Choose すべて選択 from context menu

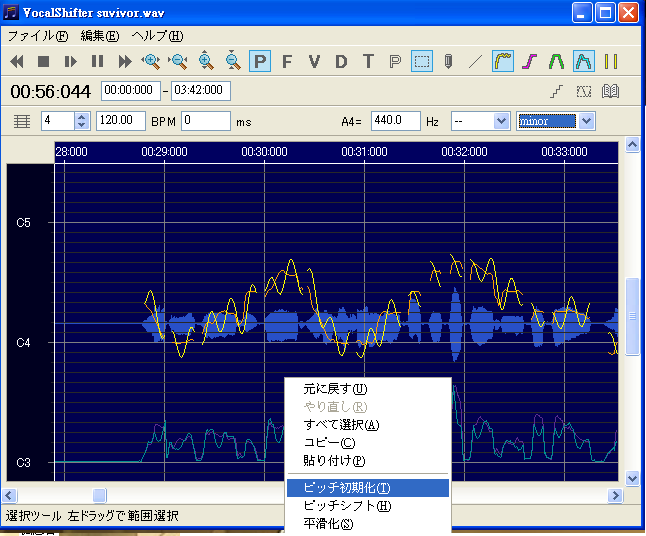(x=368, y=425)
